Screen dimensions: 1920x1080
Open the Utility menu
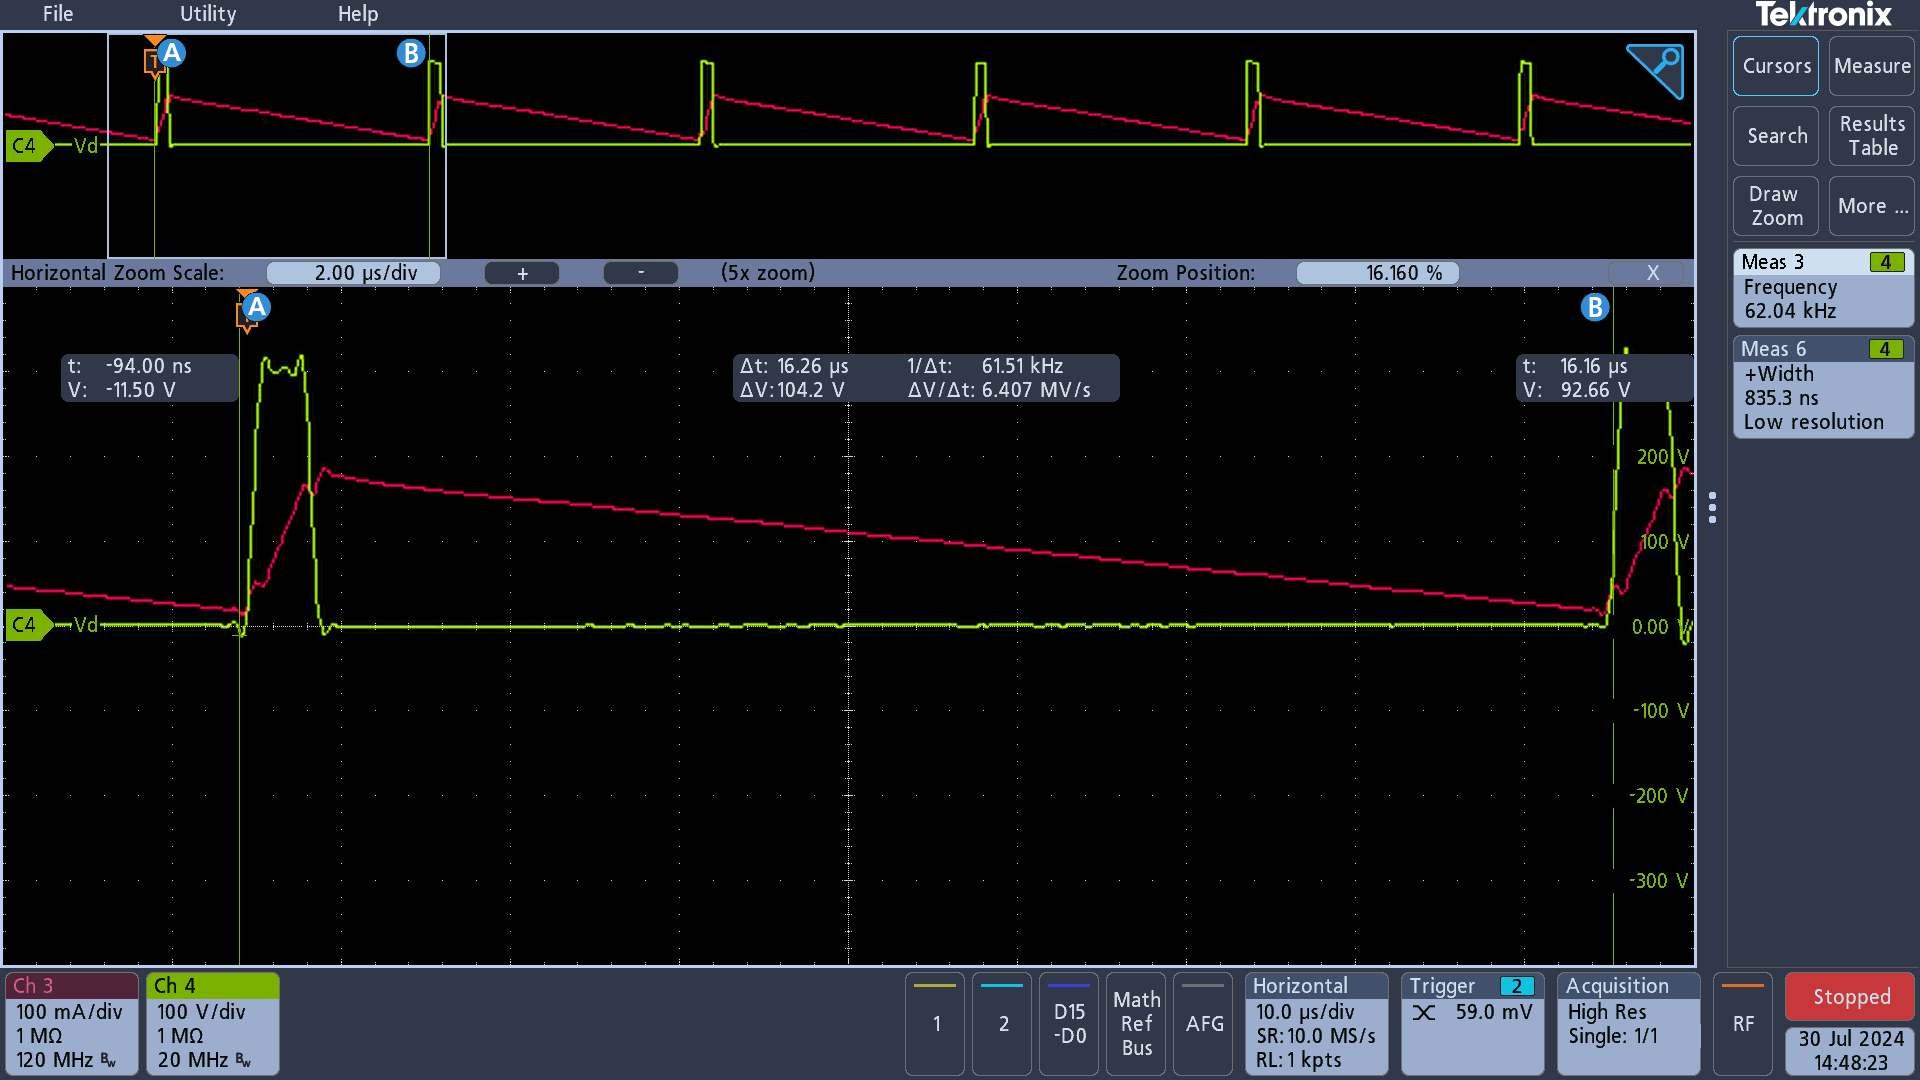coord(208,14)
